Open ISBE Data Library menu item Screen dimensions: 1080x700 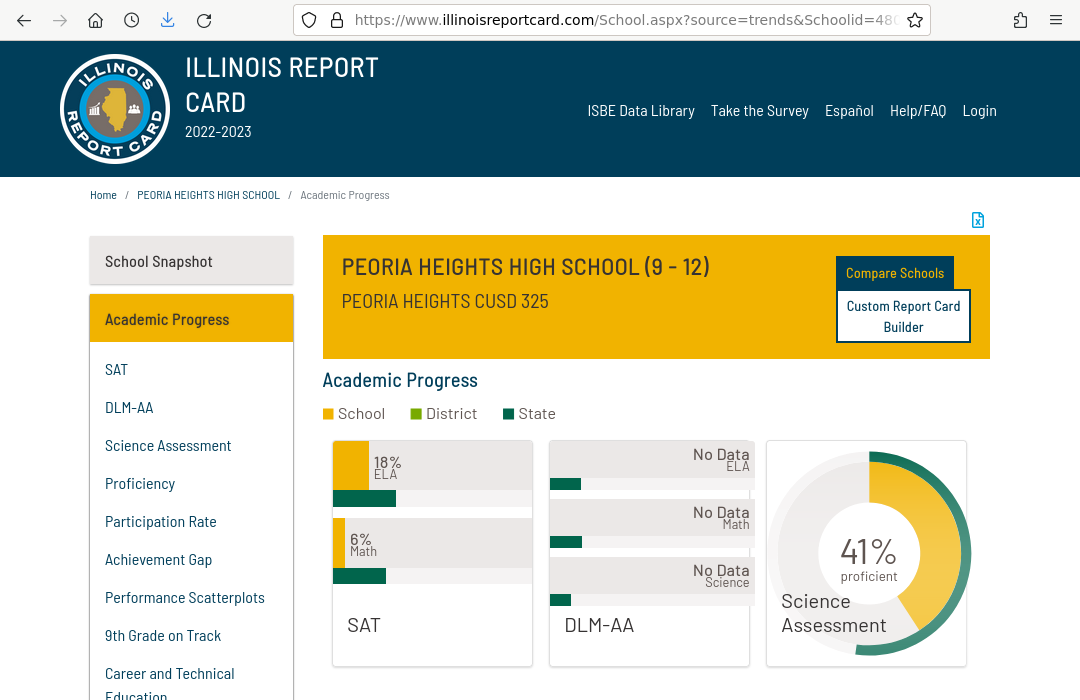click(640, 111)
